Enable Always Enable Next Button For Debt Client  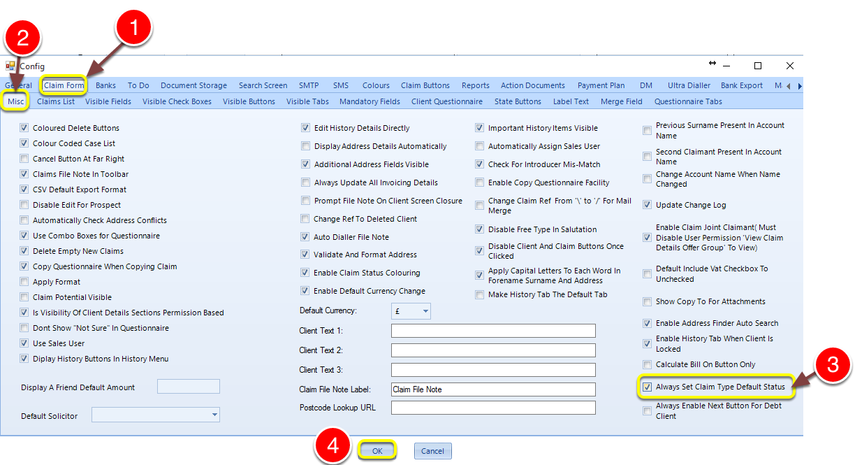click(x=647, y=411)
